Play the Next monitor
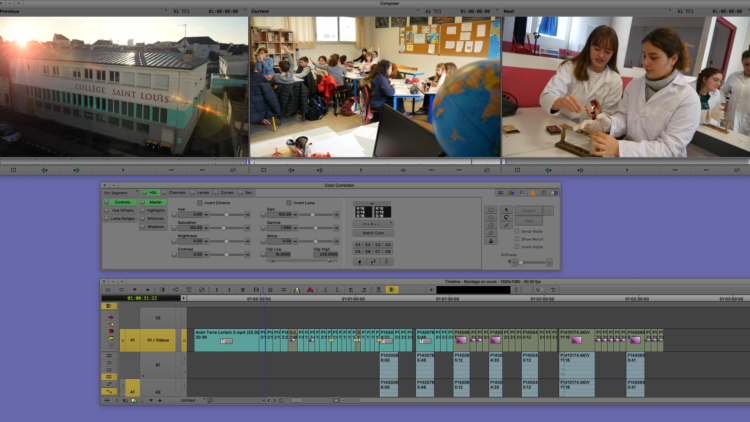This screenshot has width=750, height=422. point(627,170)
